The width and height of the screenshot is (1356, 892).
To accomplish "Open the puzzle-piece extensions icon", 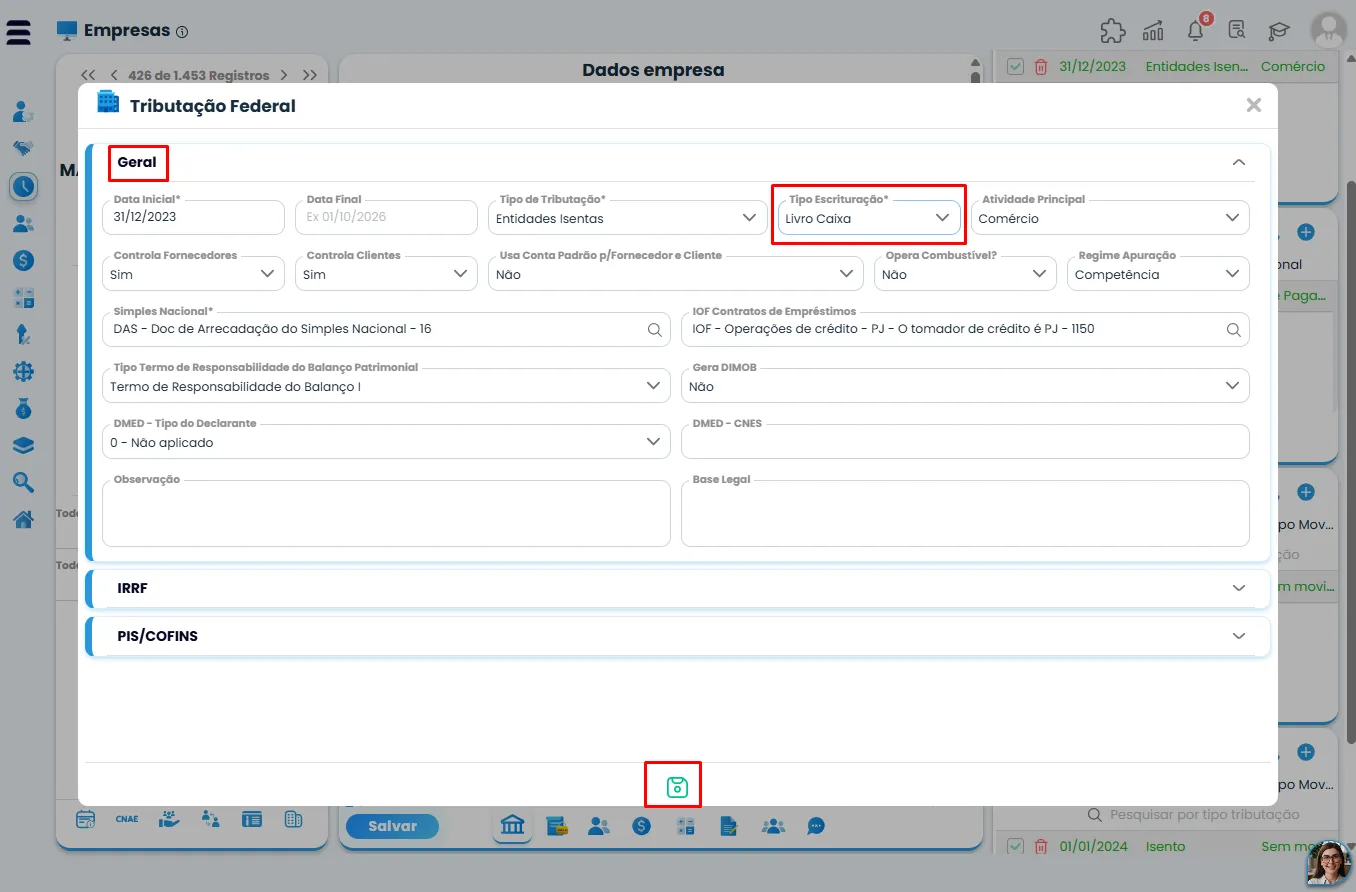I will pyautogui.click(x=1112, y=31).
